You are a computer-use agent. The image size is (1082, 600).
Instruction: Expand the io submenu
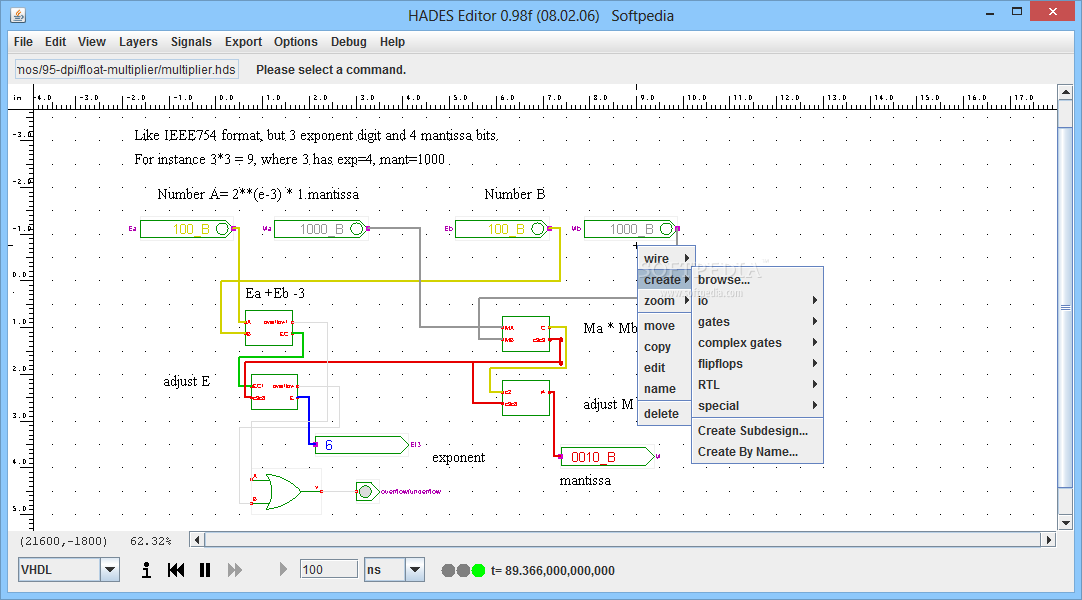[x=757, y=301]
